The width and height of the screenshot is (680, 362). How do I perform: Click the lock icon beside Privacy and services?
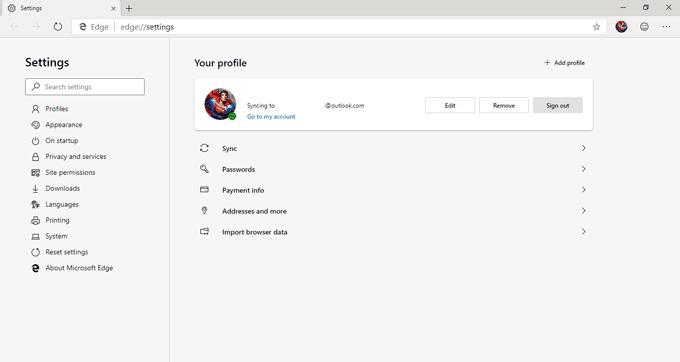point(36,157)
